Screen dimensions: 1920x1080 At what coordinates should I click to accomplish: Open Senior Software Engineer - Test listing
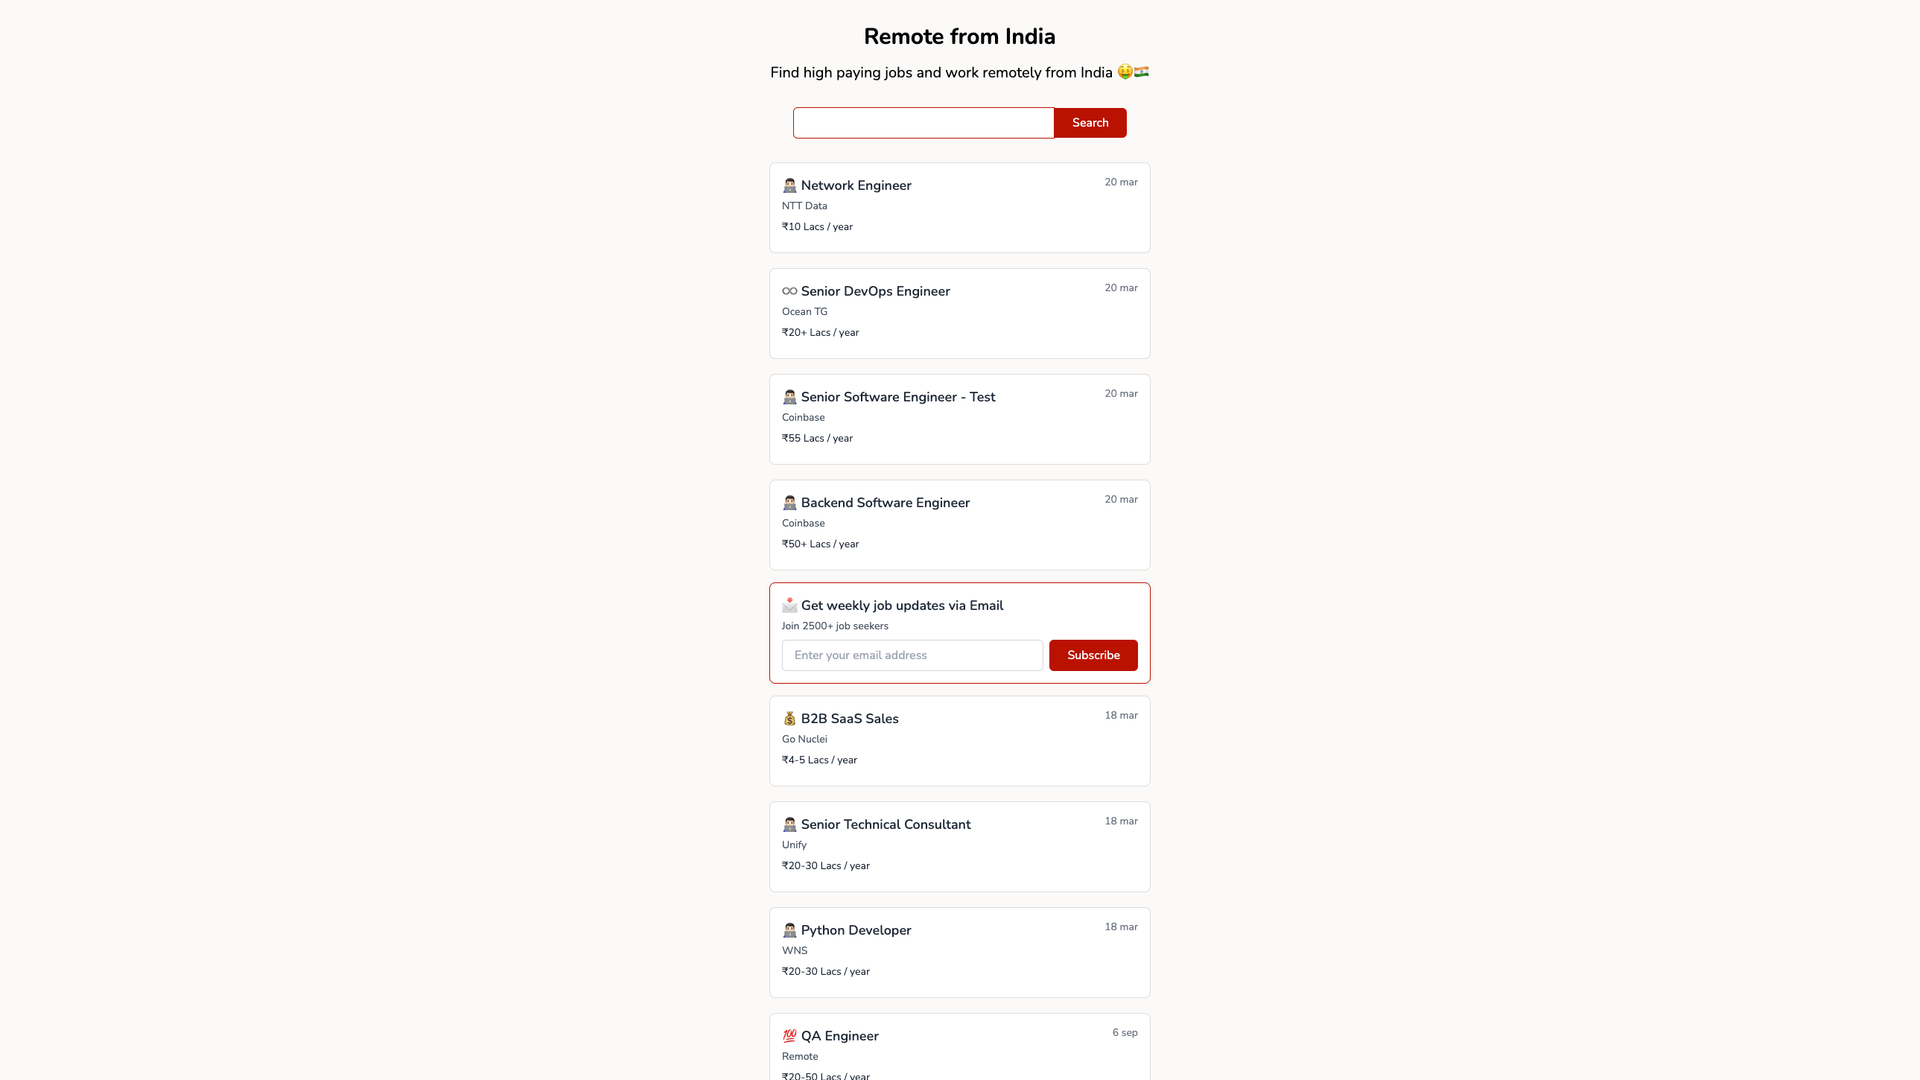pos(897,397)
